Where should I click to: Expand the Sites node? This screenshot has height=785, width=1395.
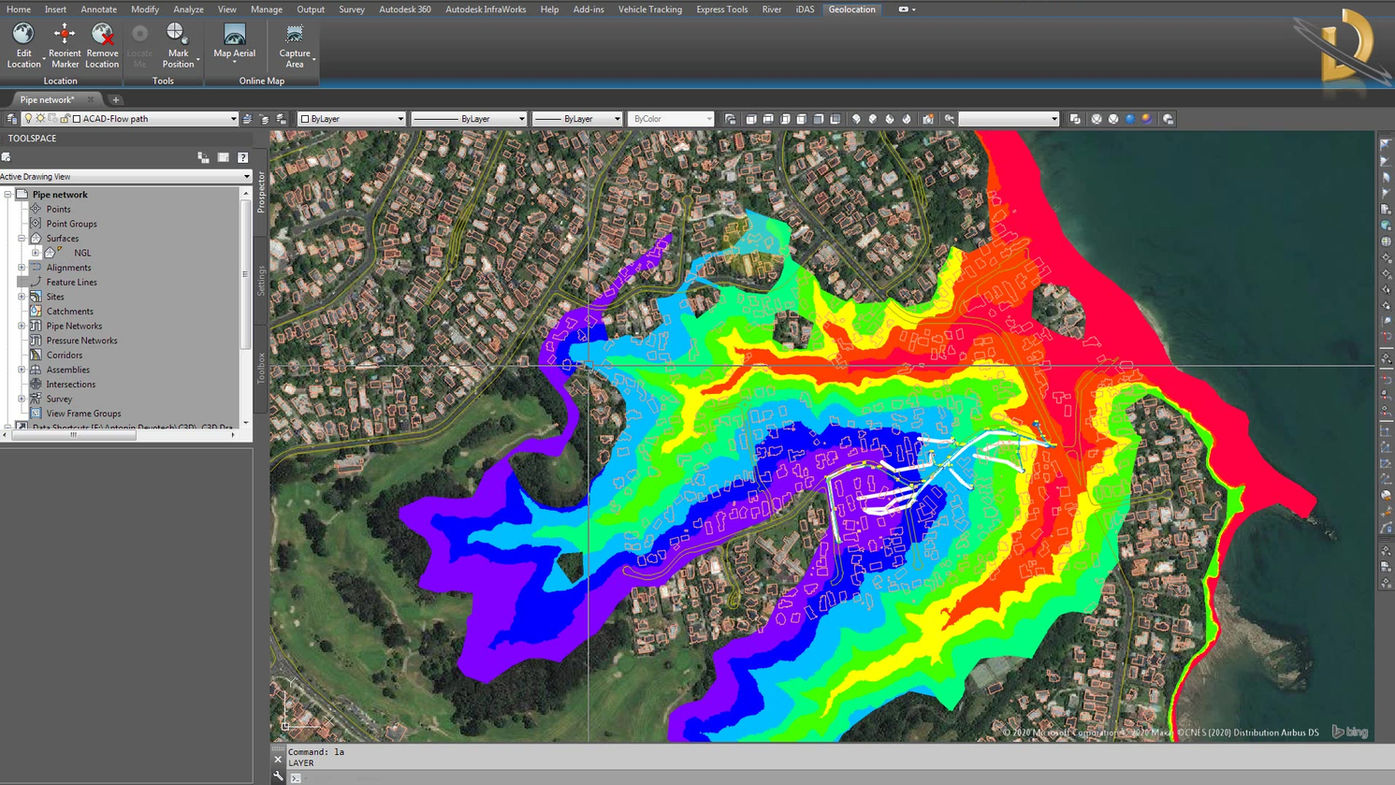(22, 296)
